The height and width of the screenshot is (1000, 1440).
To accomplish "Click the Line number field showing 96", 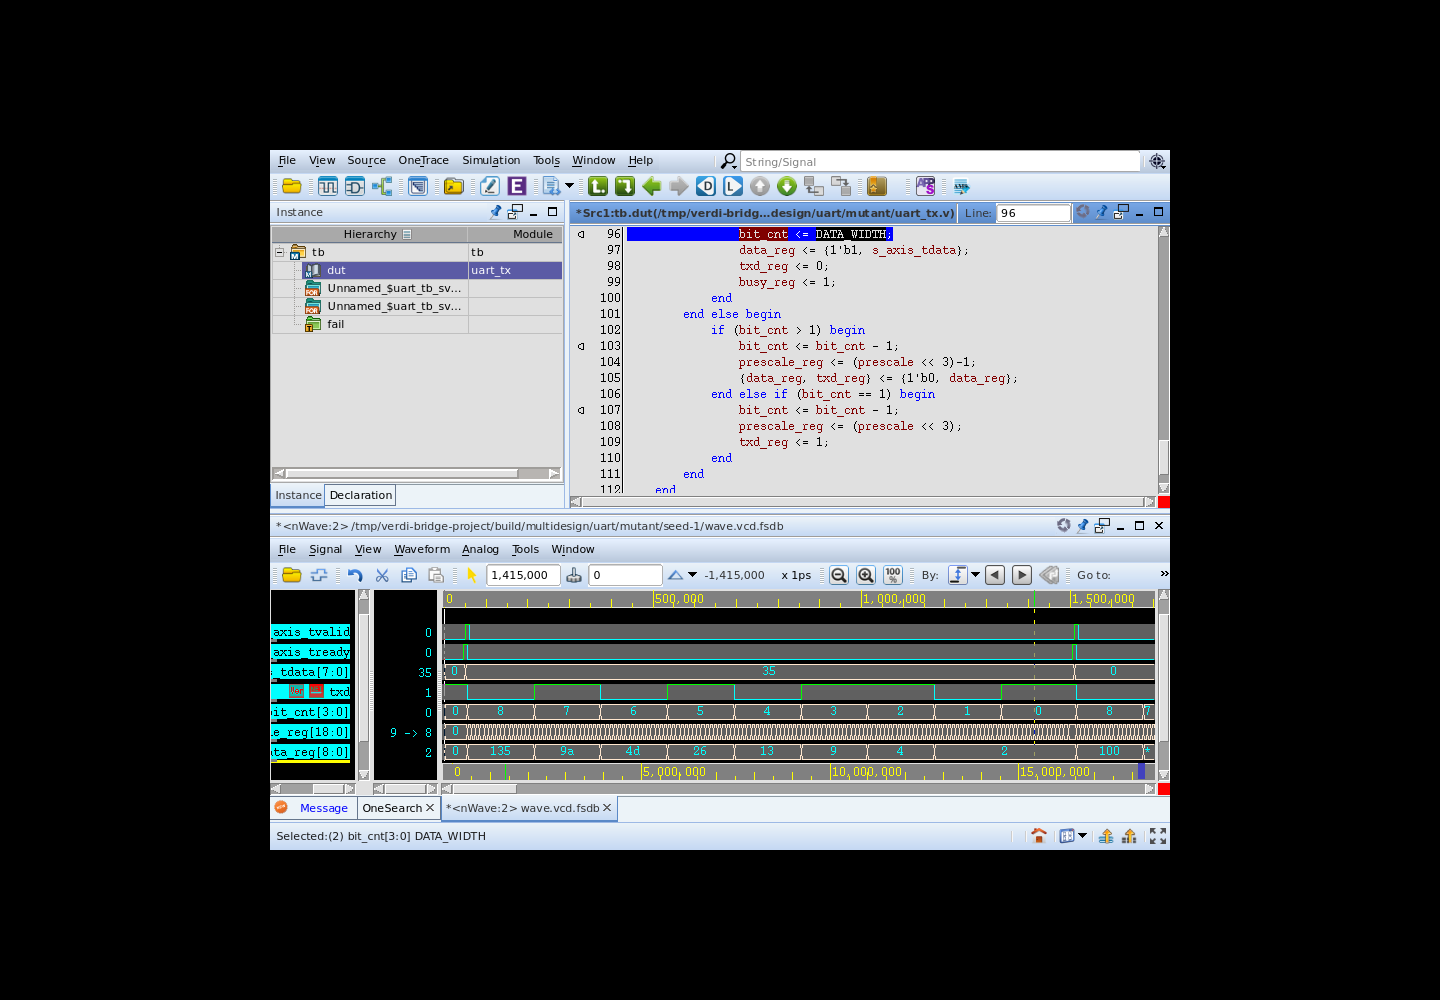I will click(1033, 213).
